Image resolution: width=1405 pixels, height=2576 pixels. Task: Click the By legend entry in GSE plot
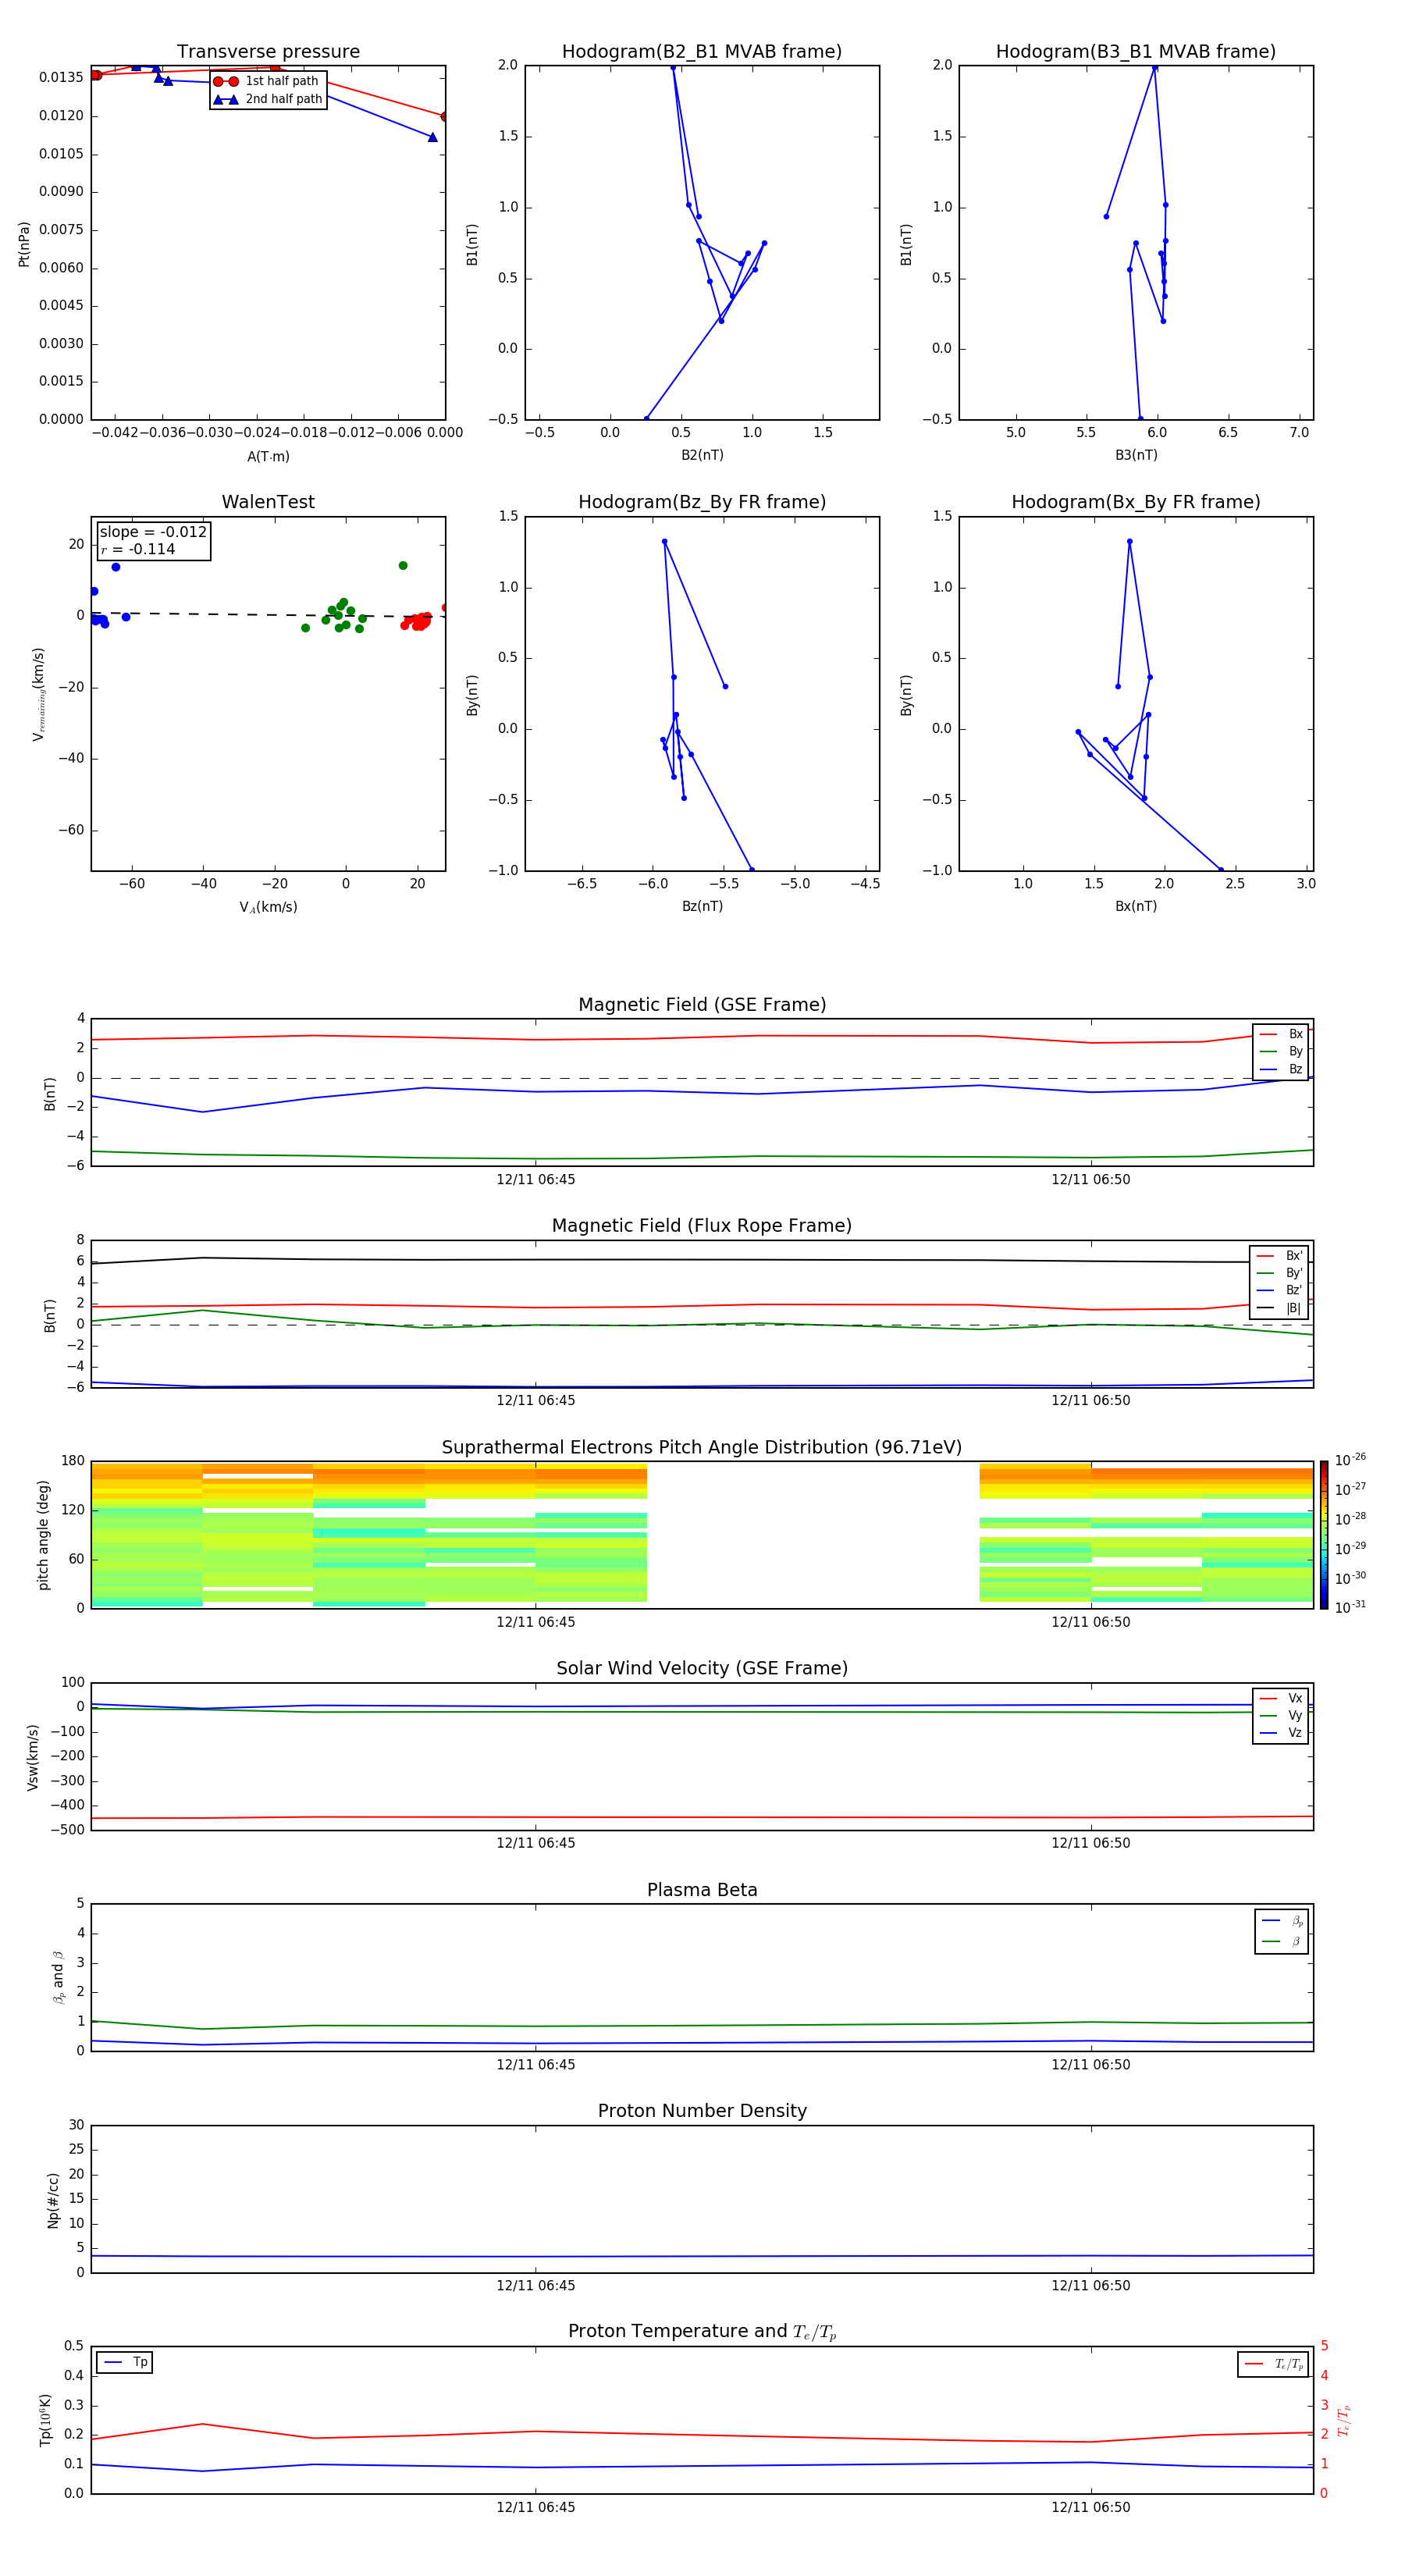click(1281, 1051)
